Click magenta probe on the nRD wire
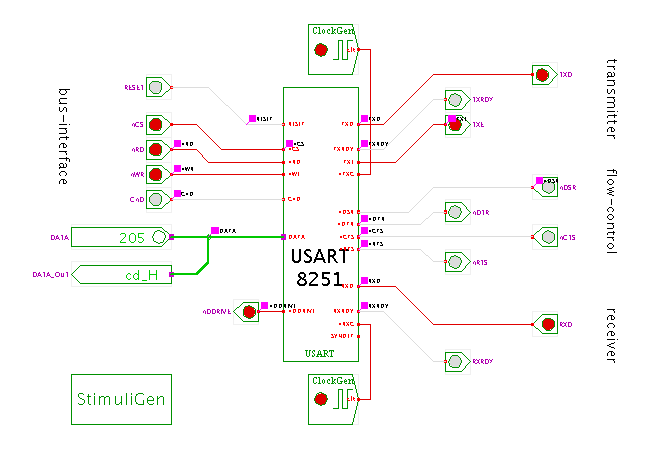650x450 pixels. [177, 143]
